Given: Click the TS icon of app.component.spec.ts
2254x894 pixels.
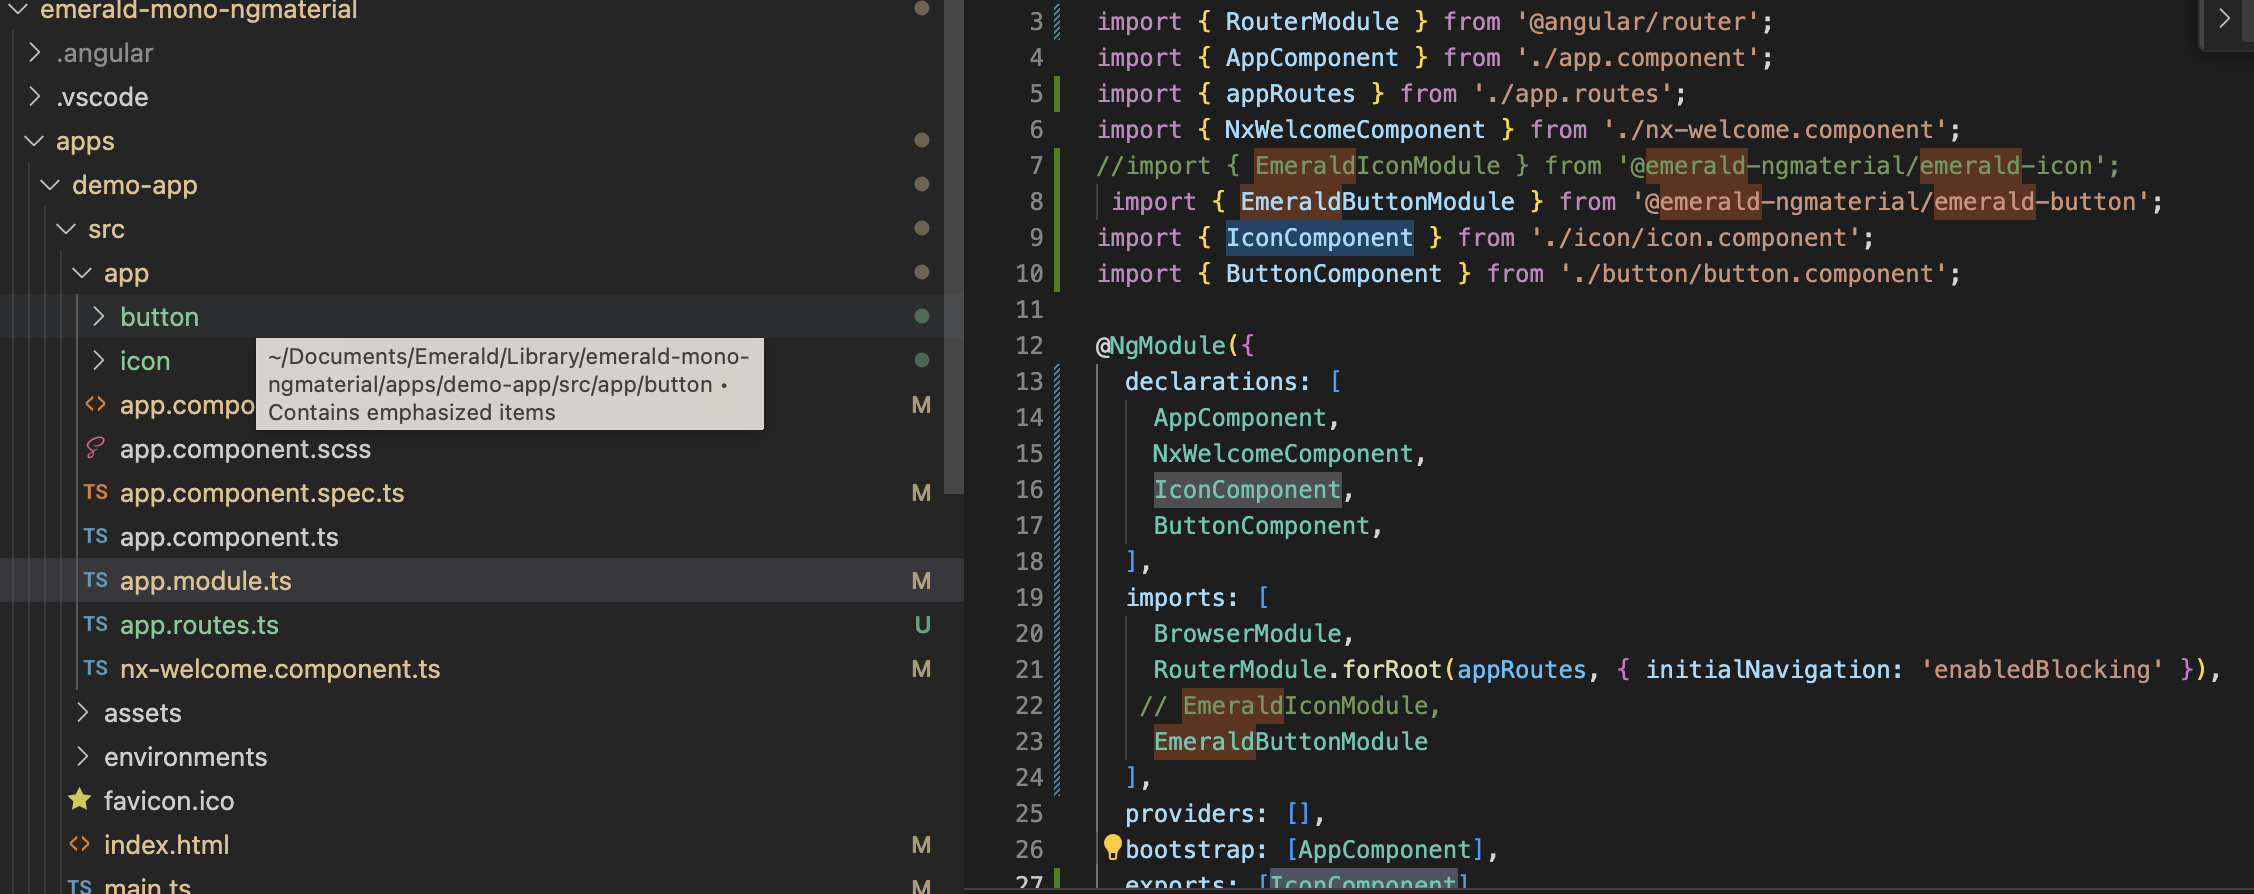Looking at the screenshot, I should (95, 492).
